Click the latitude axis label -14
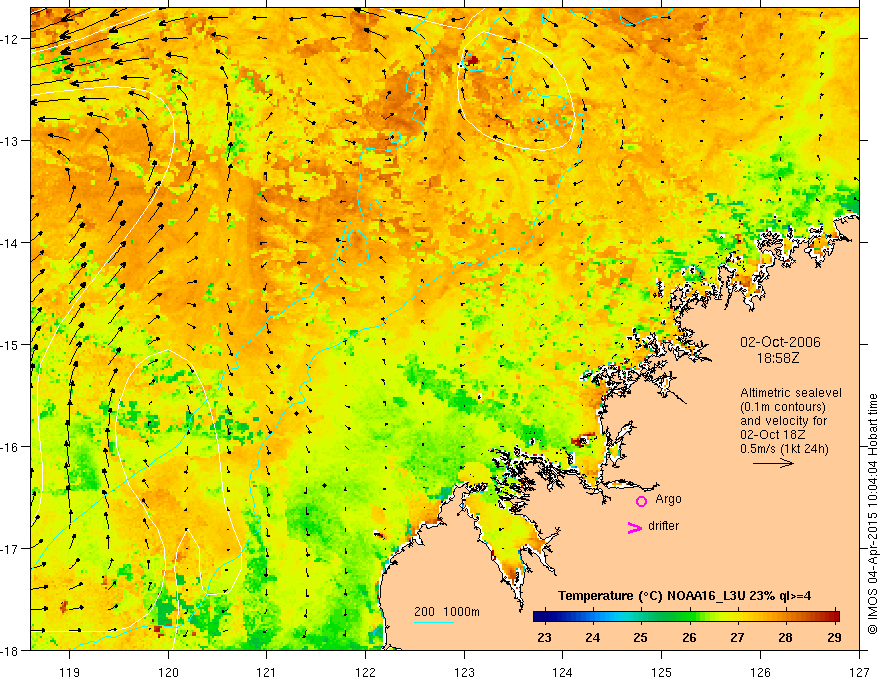This screenshot has width=880, height=680. (11, 243)
